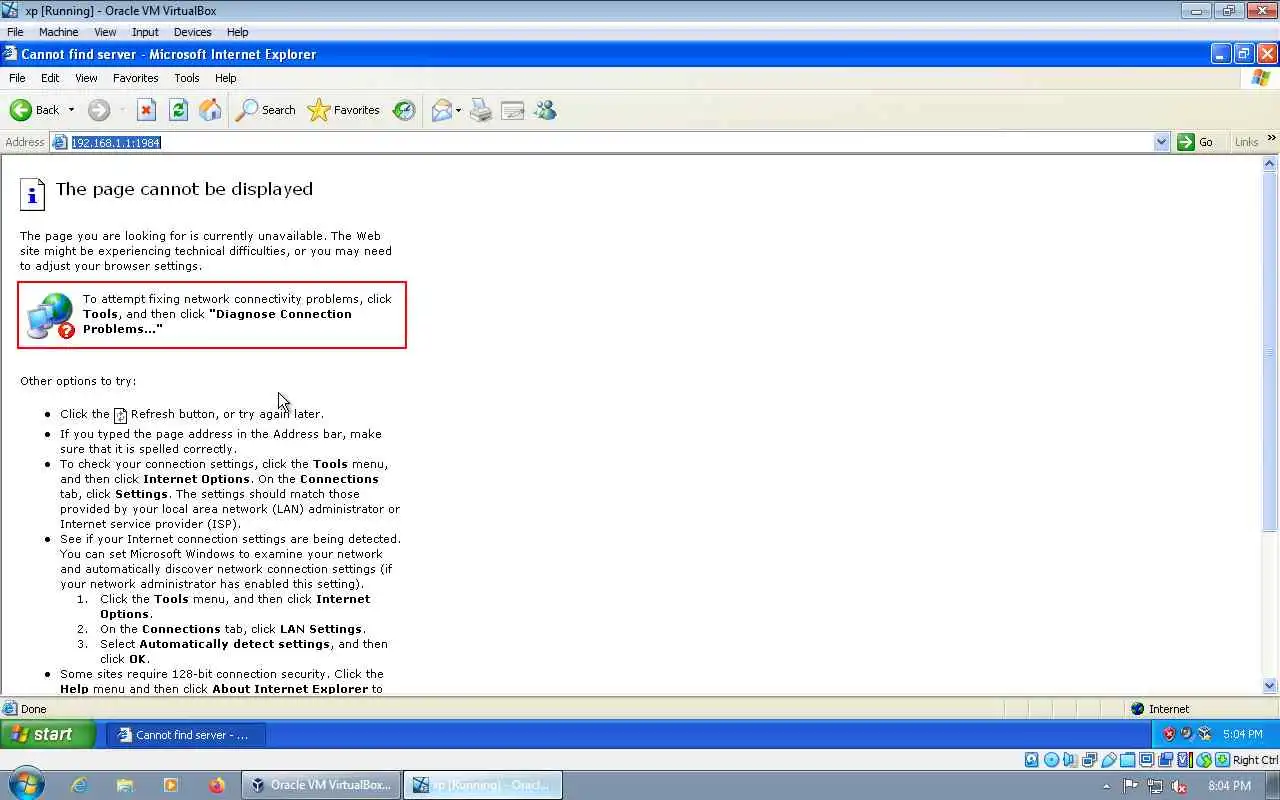Launch Firefox from the host taskbar
Viewport: 1280px width, 800px height.
coord(217,785)
